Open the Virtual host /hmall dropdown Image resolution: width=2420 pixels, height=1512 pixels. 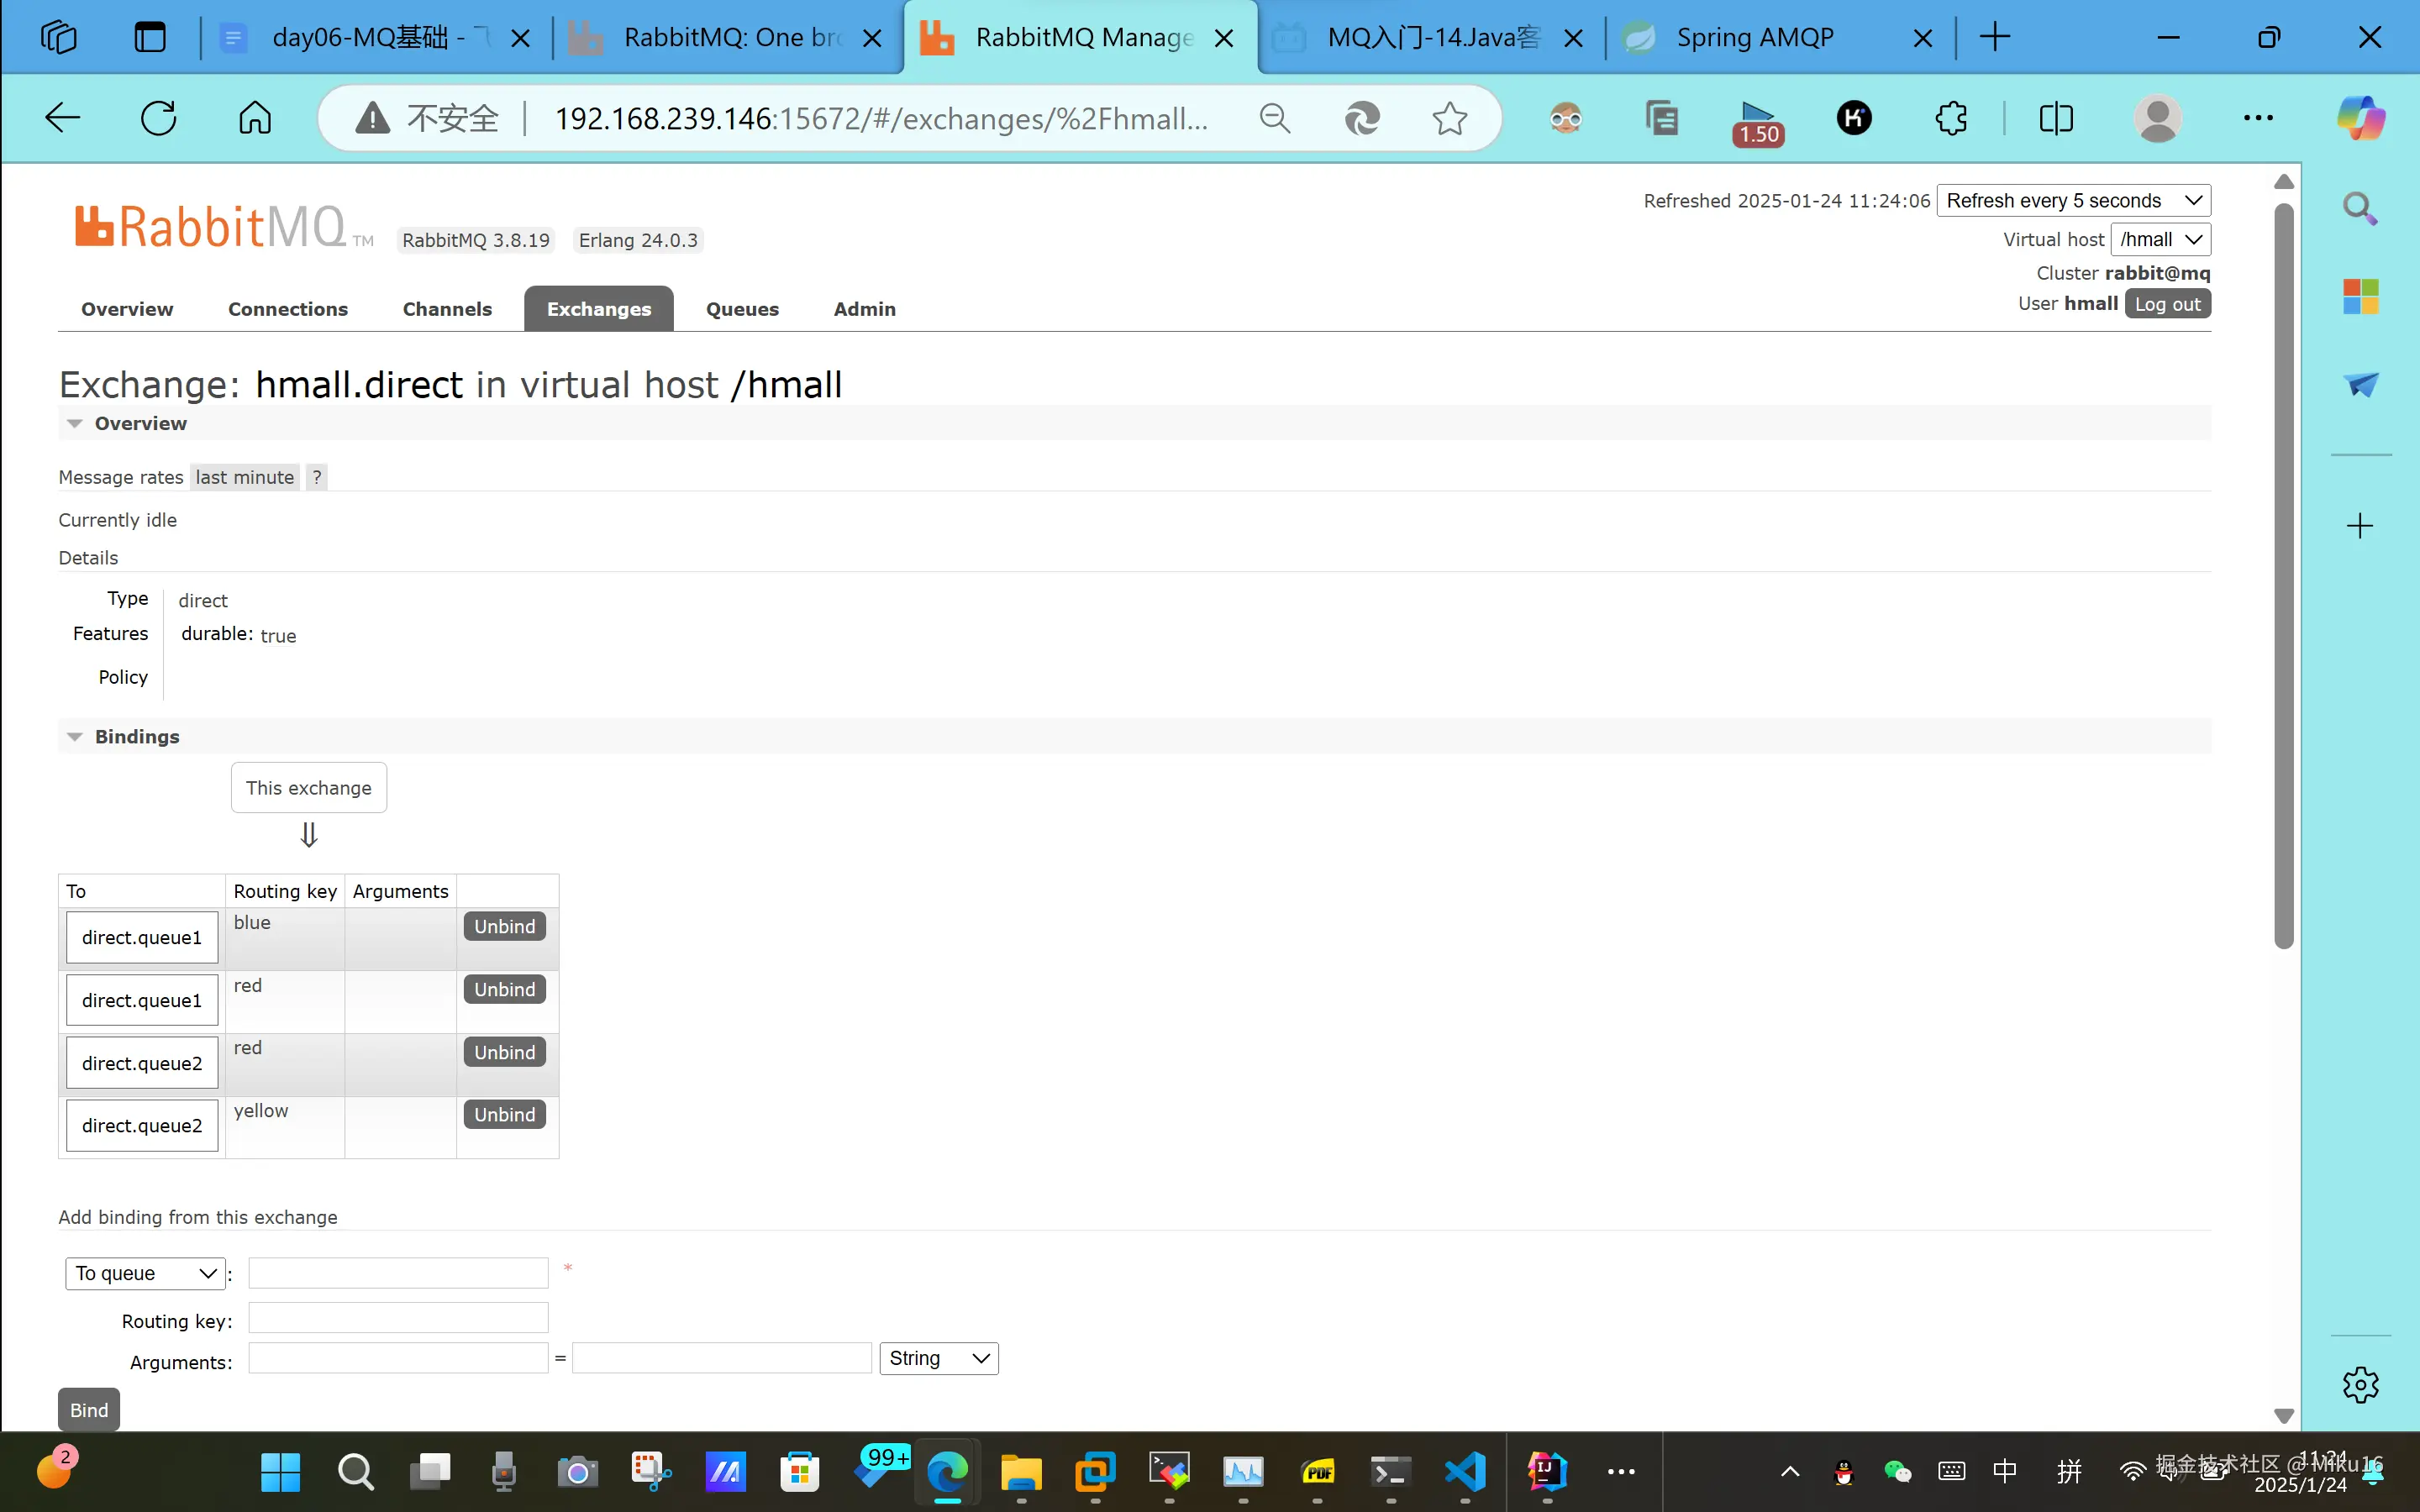coord(2160,239)
